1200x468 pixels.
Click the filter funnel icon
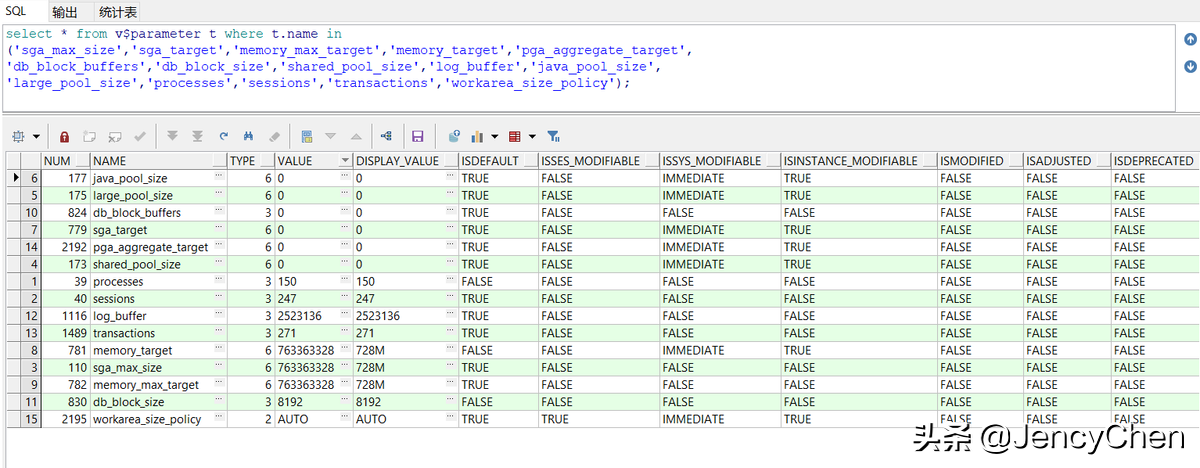553,136
